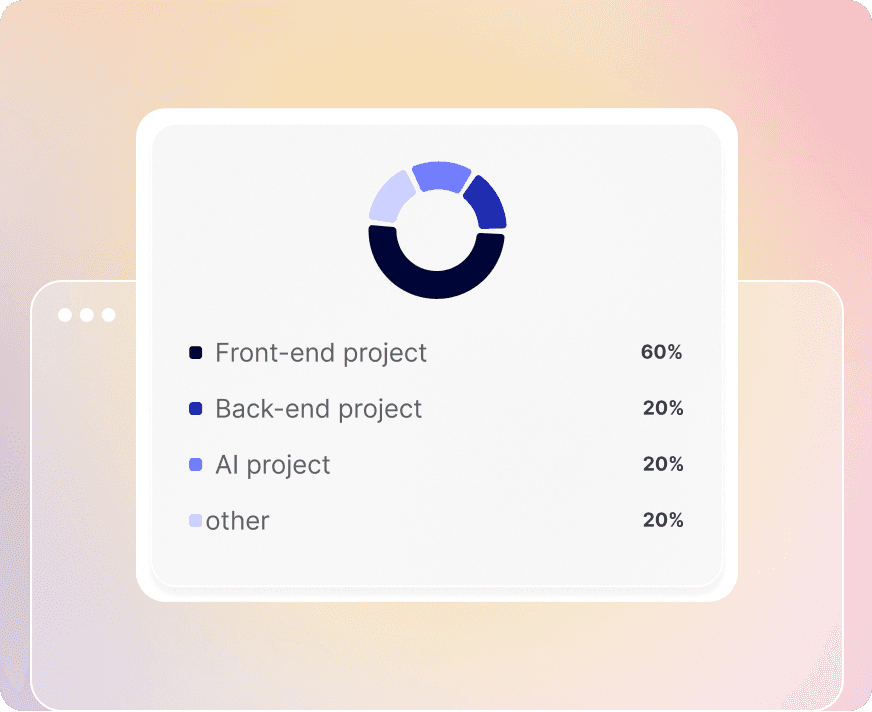The image size is (872, 712).
Task: Click the middle white window dot
Action: click(87, 315)
